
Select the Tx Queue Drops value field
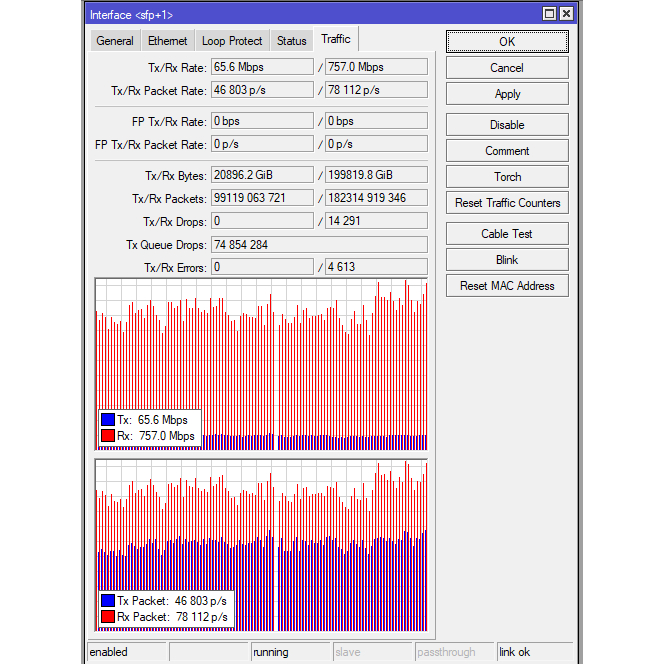click(x=318, y=245)
